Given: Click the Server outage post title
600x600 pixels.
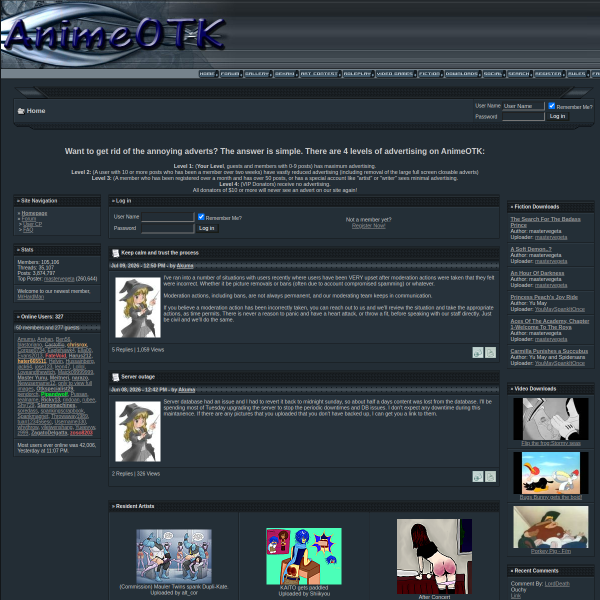Looking at the screenshot, I should 138,377.
